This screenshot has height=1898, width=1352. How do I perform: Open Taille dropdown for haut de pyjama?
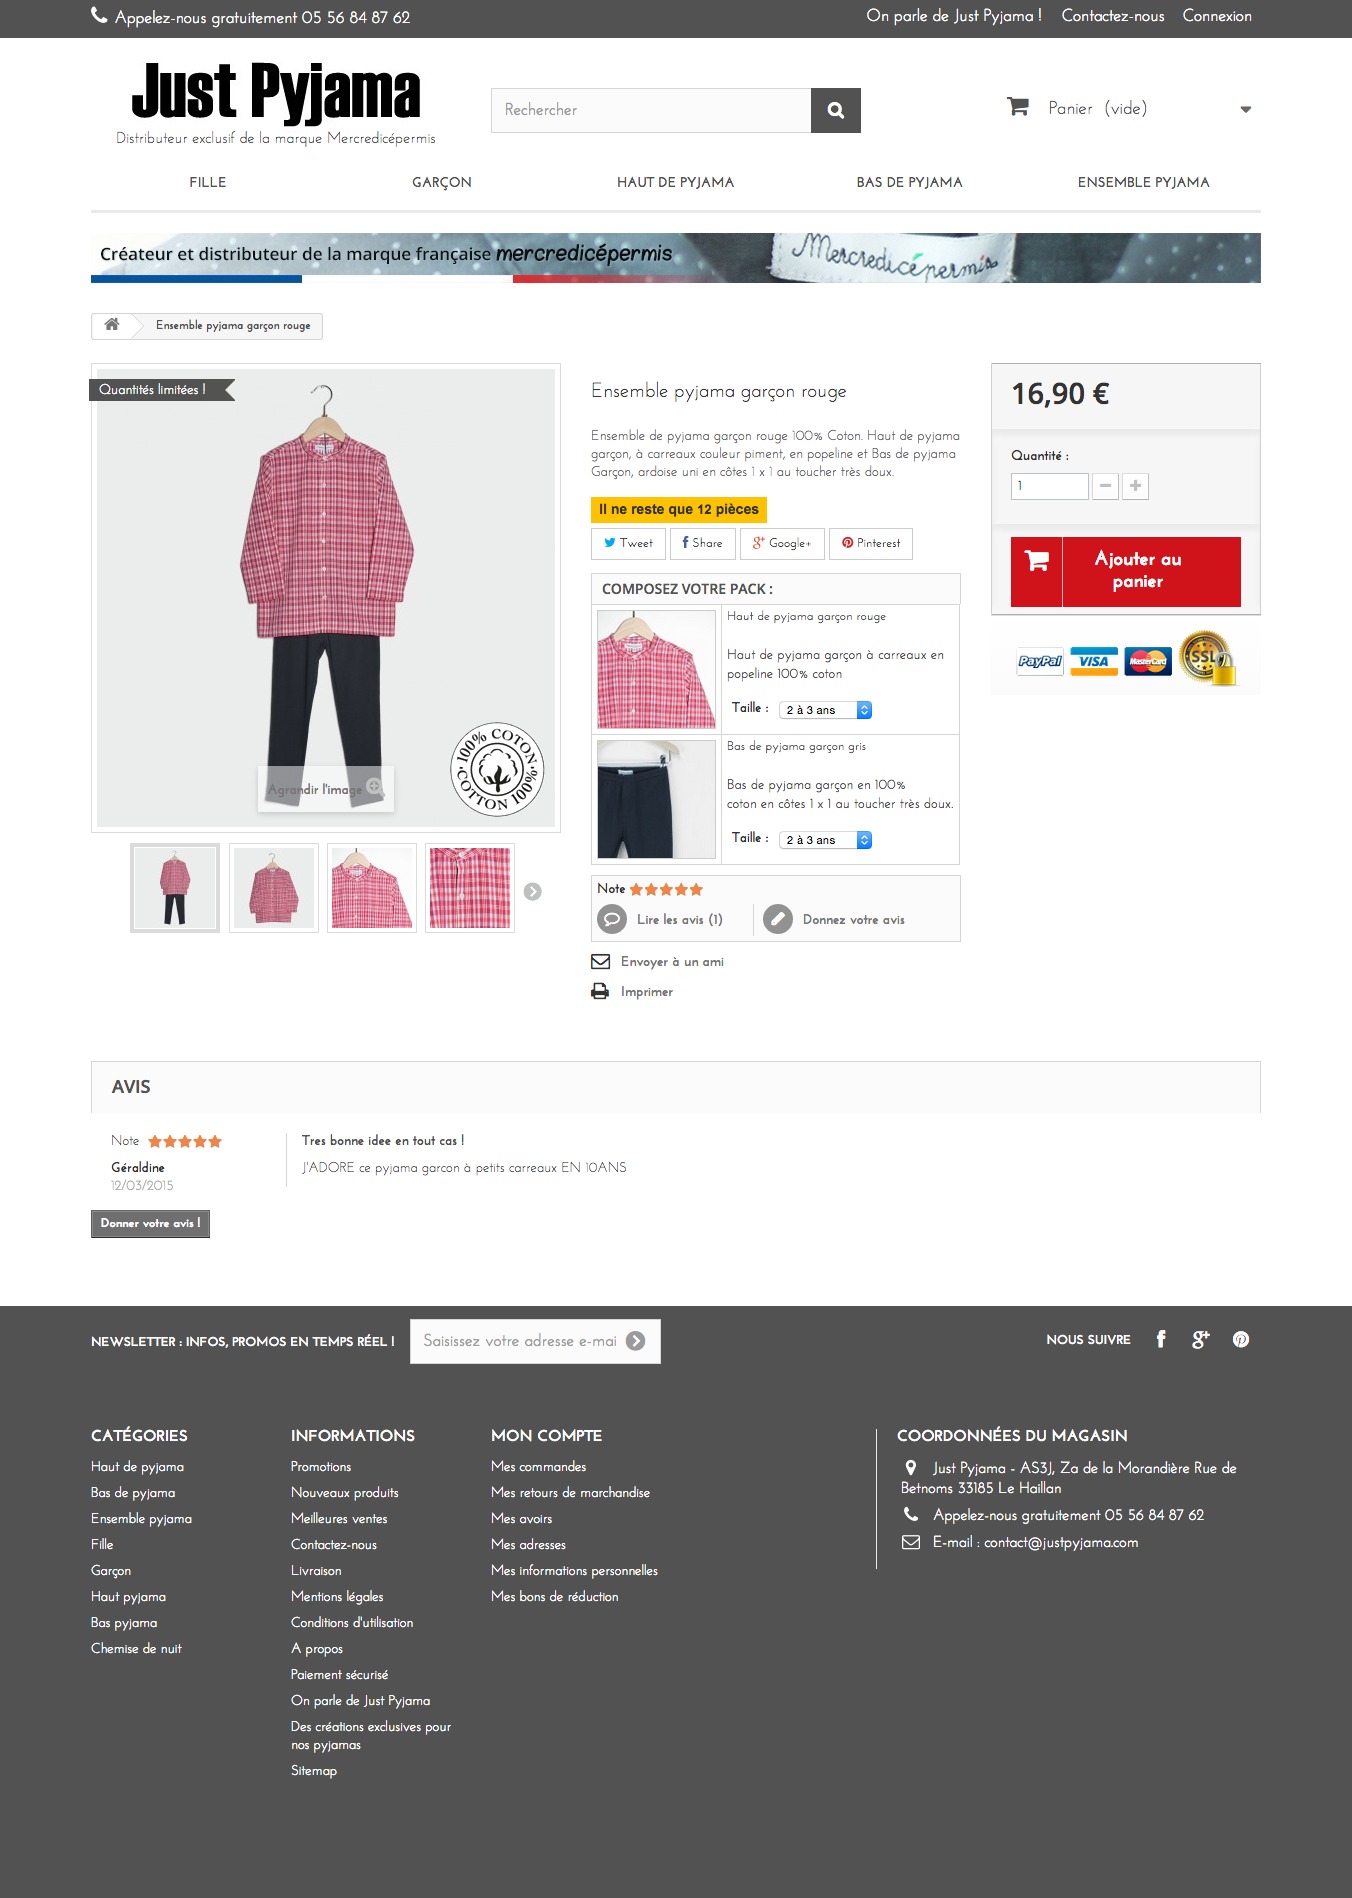tap(826, 710)
